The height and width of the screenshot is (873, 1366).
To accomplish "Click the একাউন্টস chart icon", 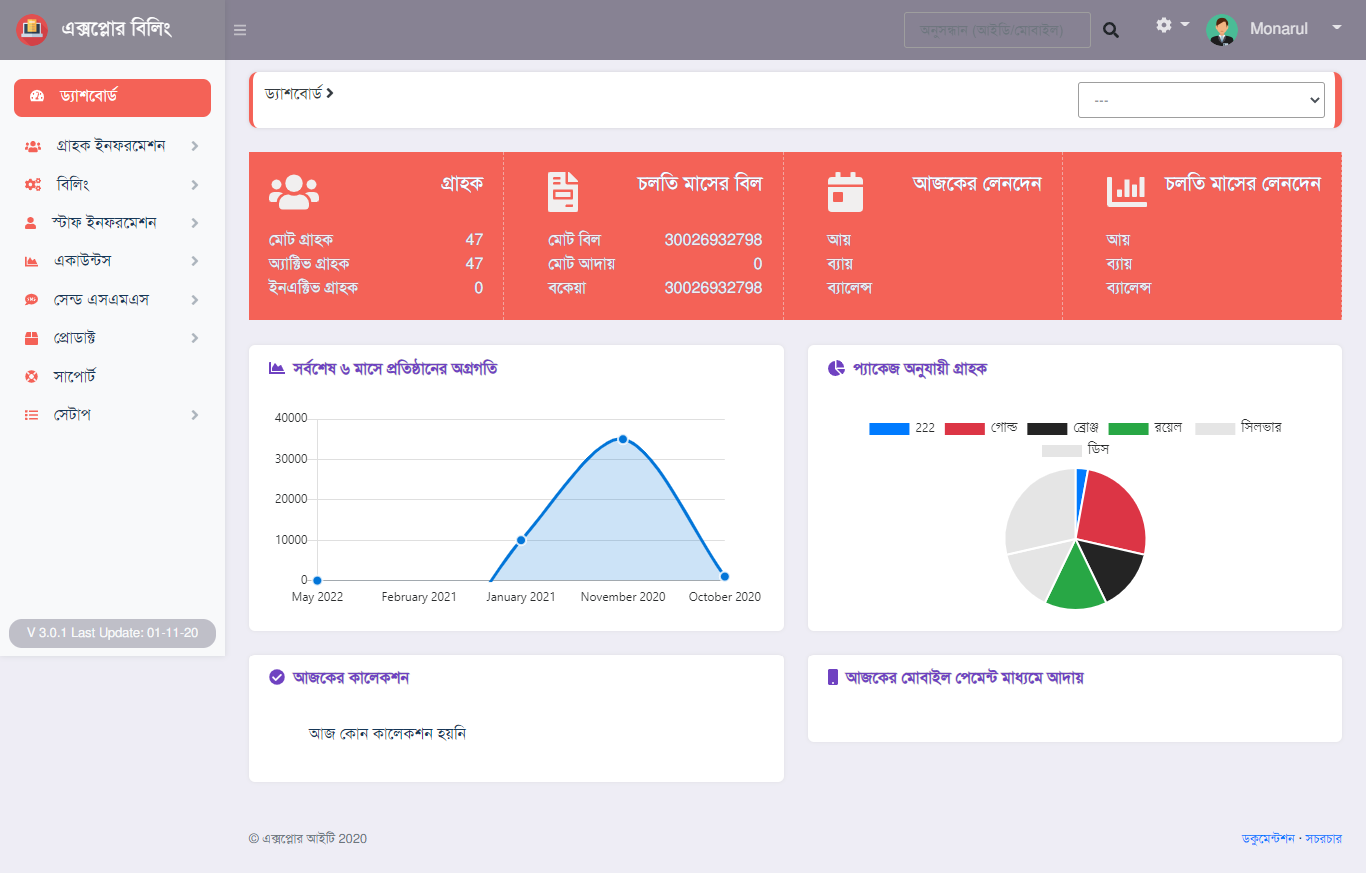I will point(31,261).
